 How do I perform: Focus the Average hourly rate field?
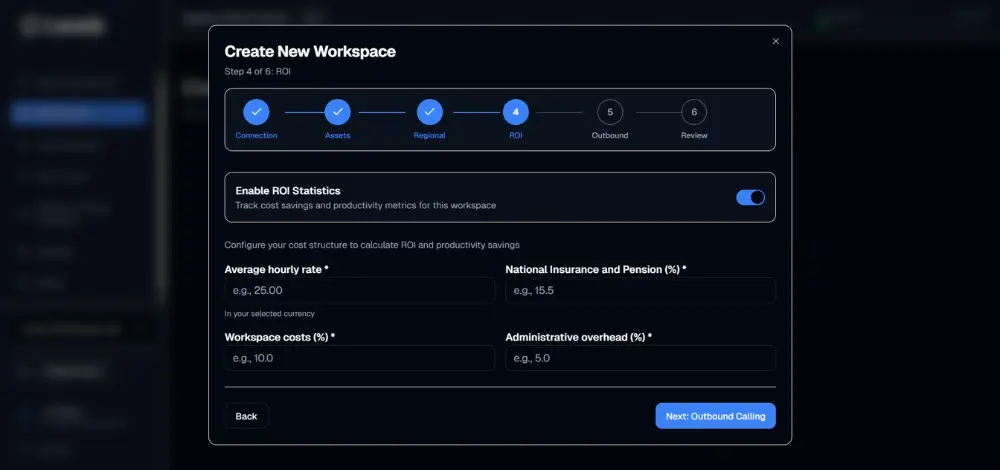360,290
